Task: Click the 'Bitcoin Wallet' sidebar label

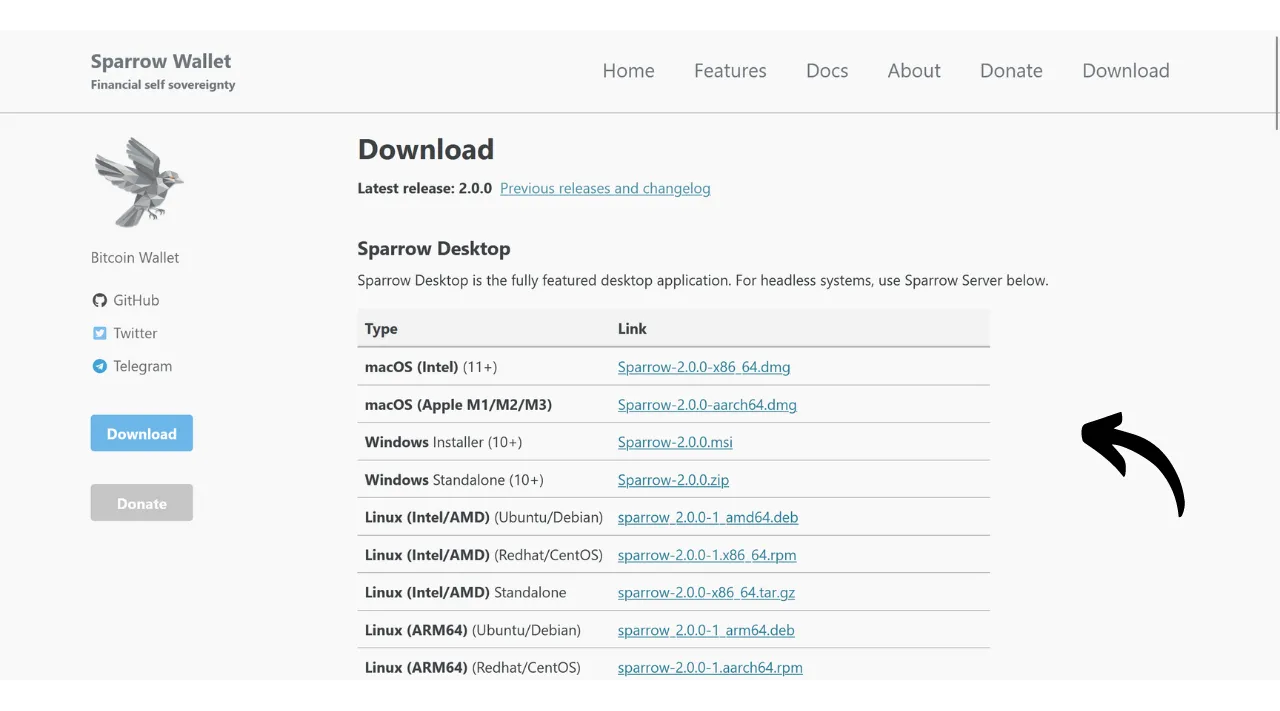Action: point(135,257)
